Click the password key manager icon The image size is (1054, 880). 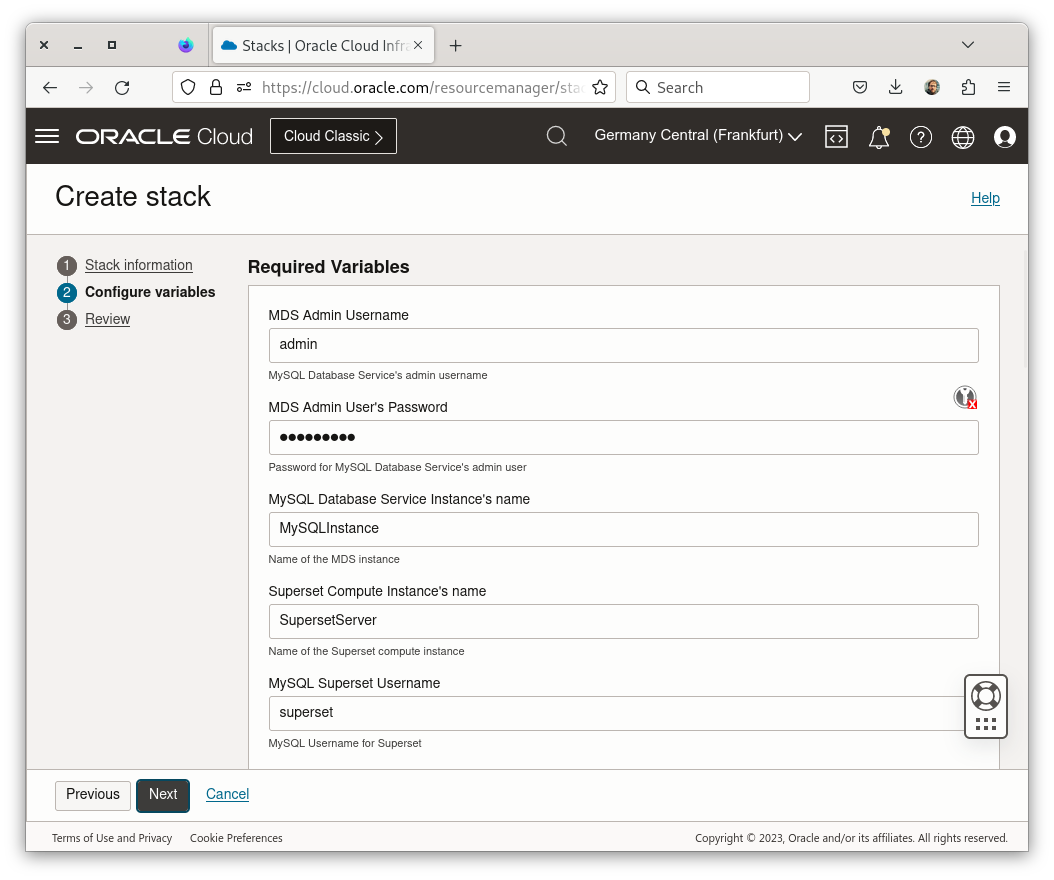tap(964, 397)
